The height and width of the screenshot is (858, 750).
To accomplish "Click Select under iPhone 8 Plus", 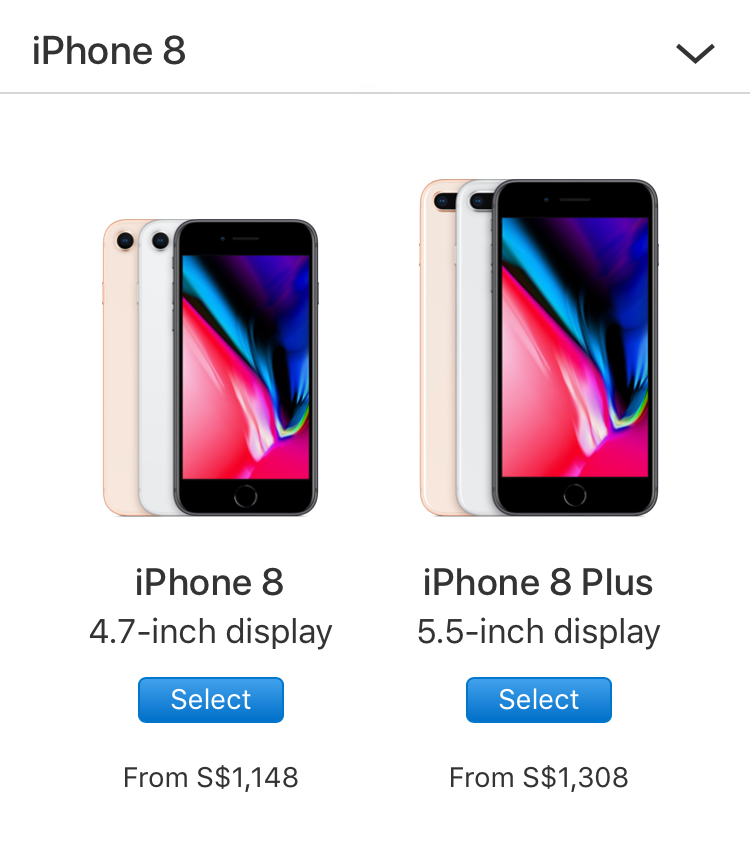I will [x=539, y=700].
